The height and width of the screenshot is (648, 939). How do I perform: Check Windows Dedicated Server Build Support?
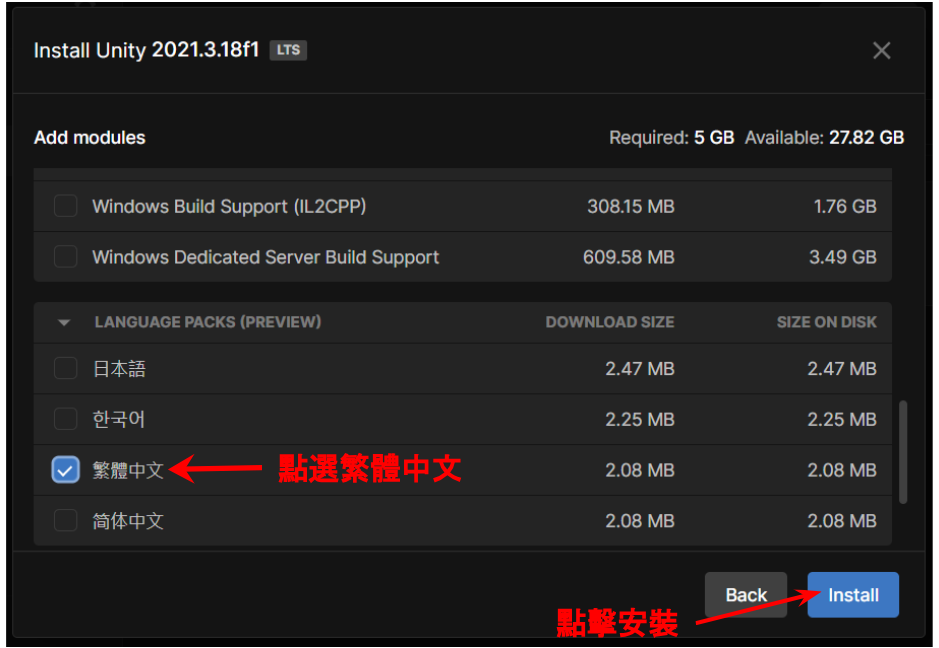65,257
